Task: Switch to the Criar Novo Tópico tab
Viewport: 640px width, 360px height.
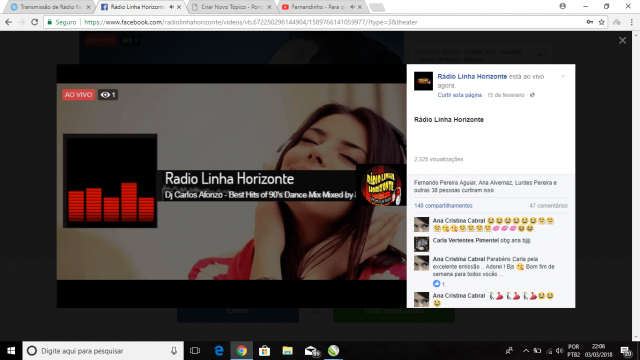Action: (x=232, y=7)
